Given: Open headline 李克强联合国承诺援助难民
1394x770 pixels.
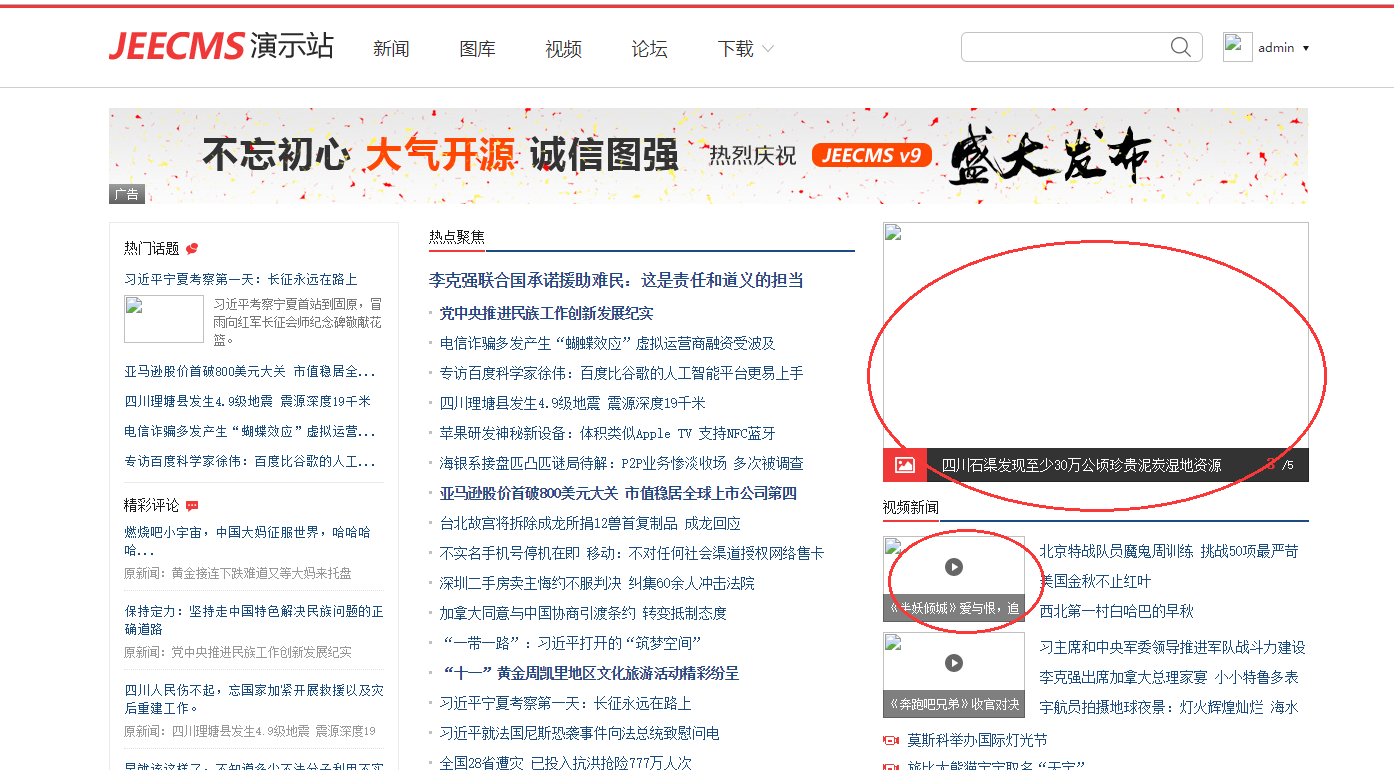Looking at the screenshot, I should coord(616,281).
